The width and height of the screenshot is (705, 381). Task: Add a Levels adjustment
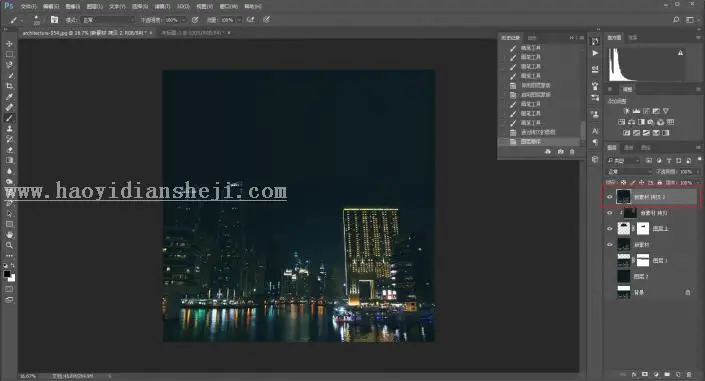636,111
